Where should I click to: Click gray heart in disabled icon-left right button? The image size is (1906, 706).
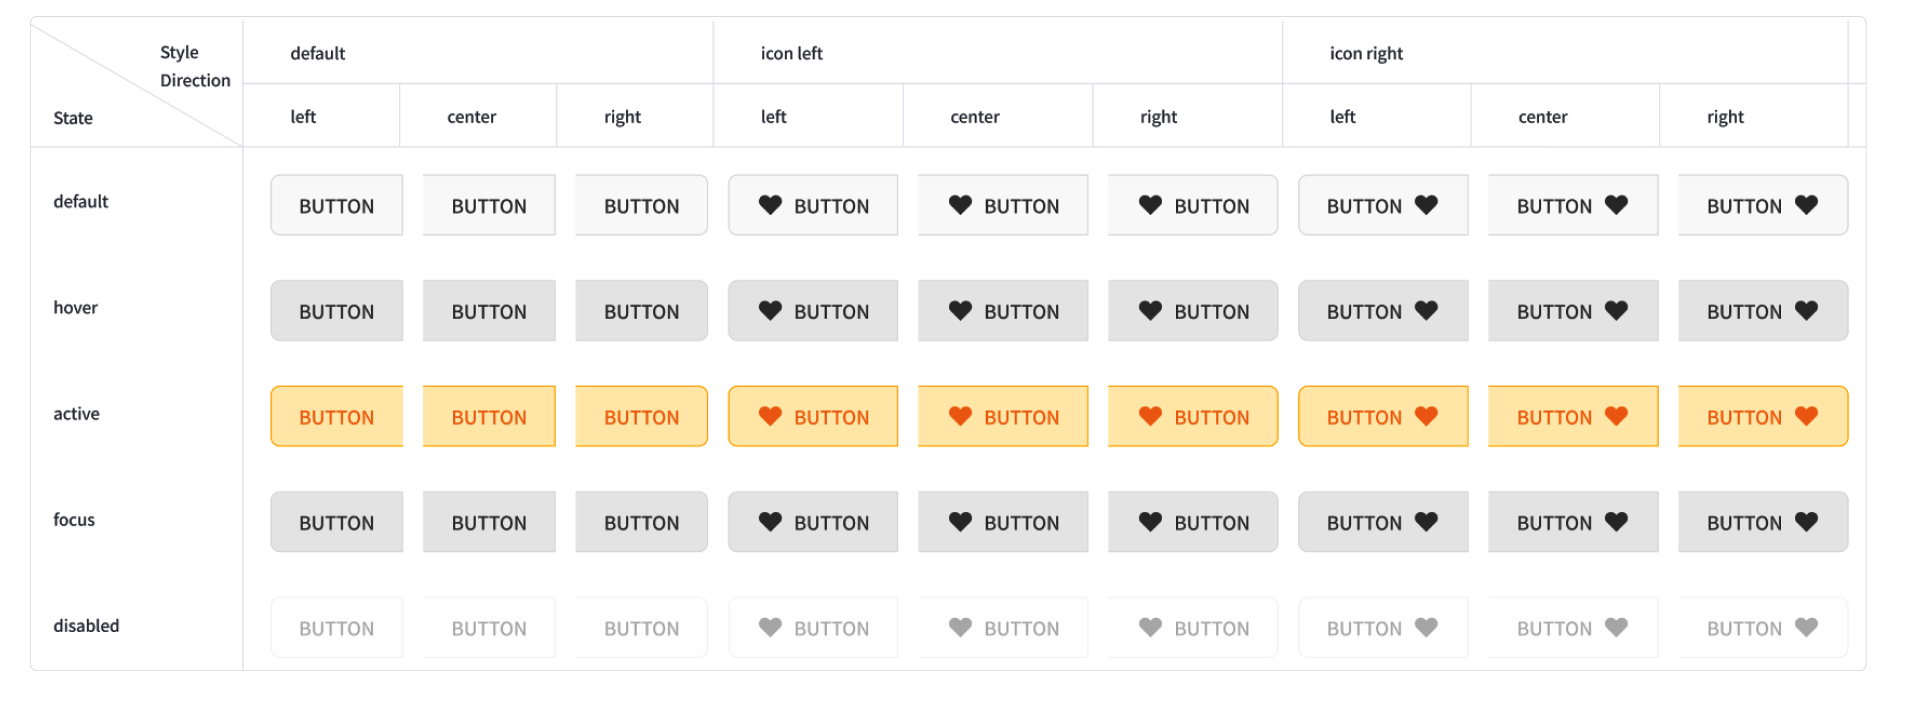1150,628
